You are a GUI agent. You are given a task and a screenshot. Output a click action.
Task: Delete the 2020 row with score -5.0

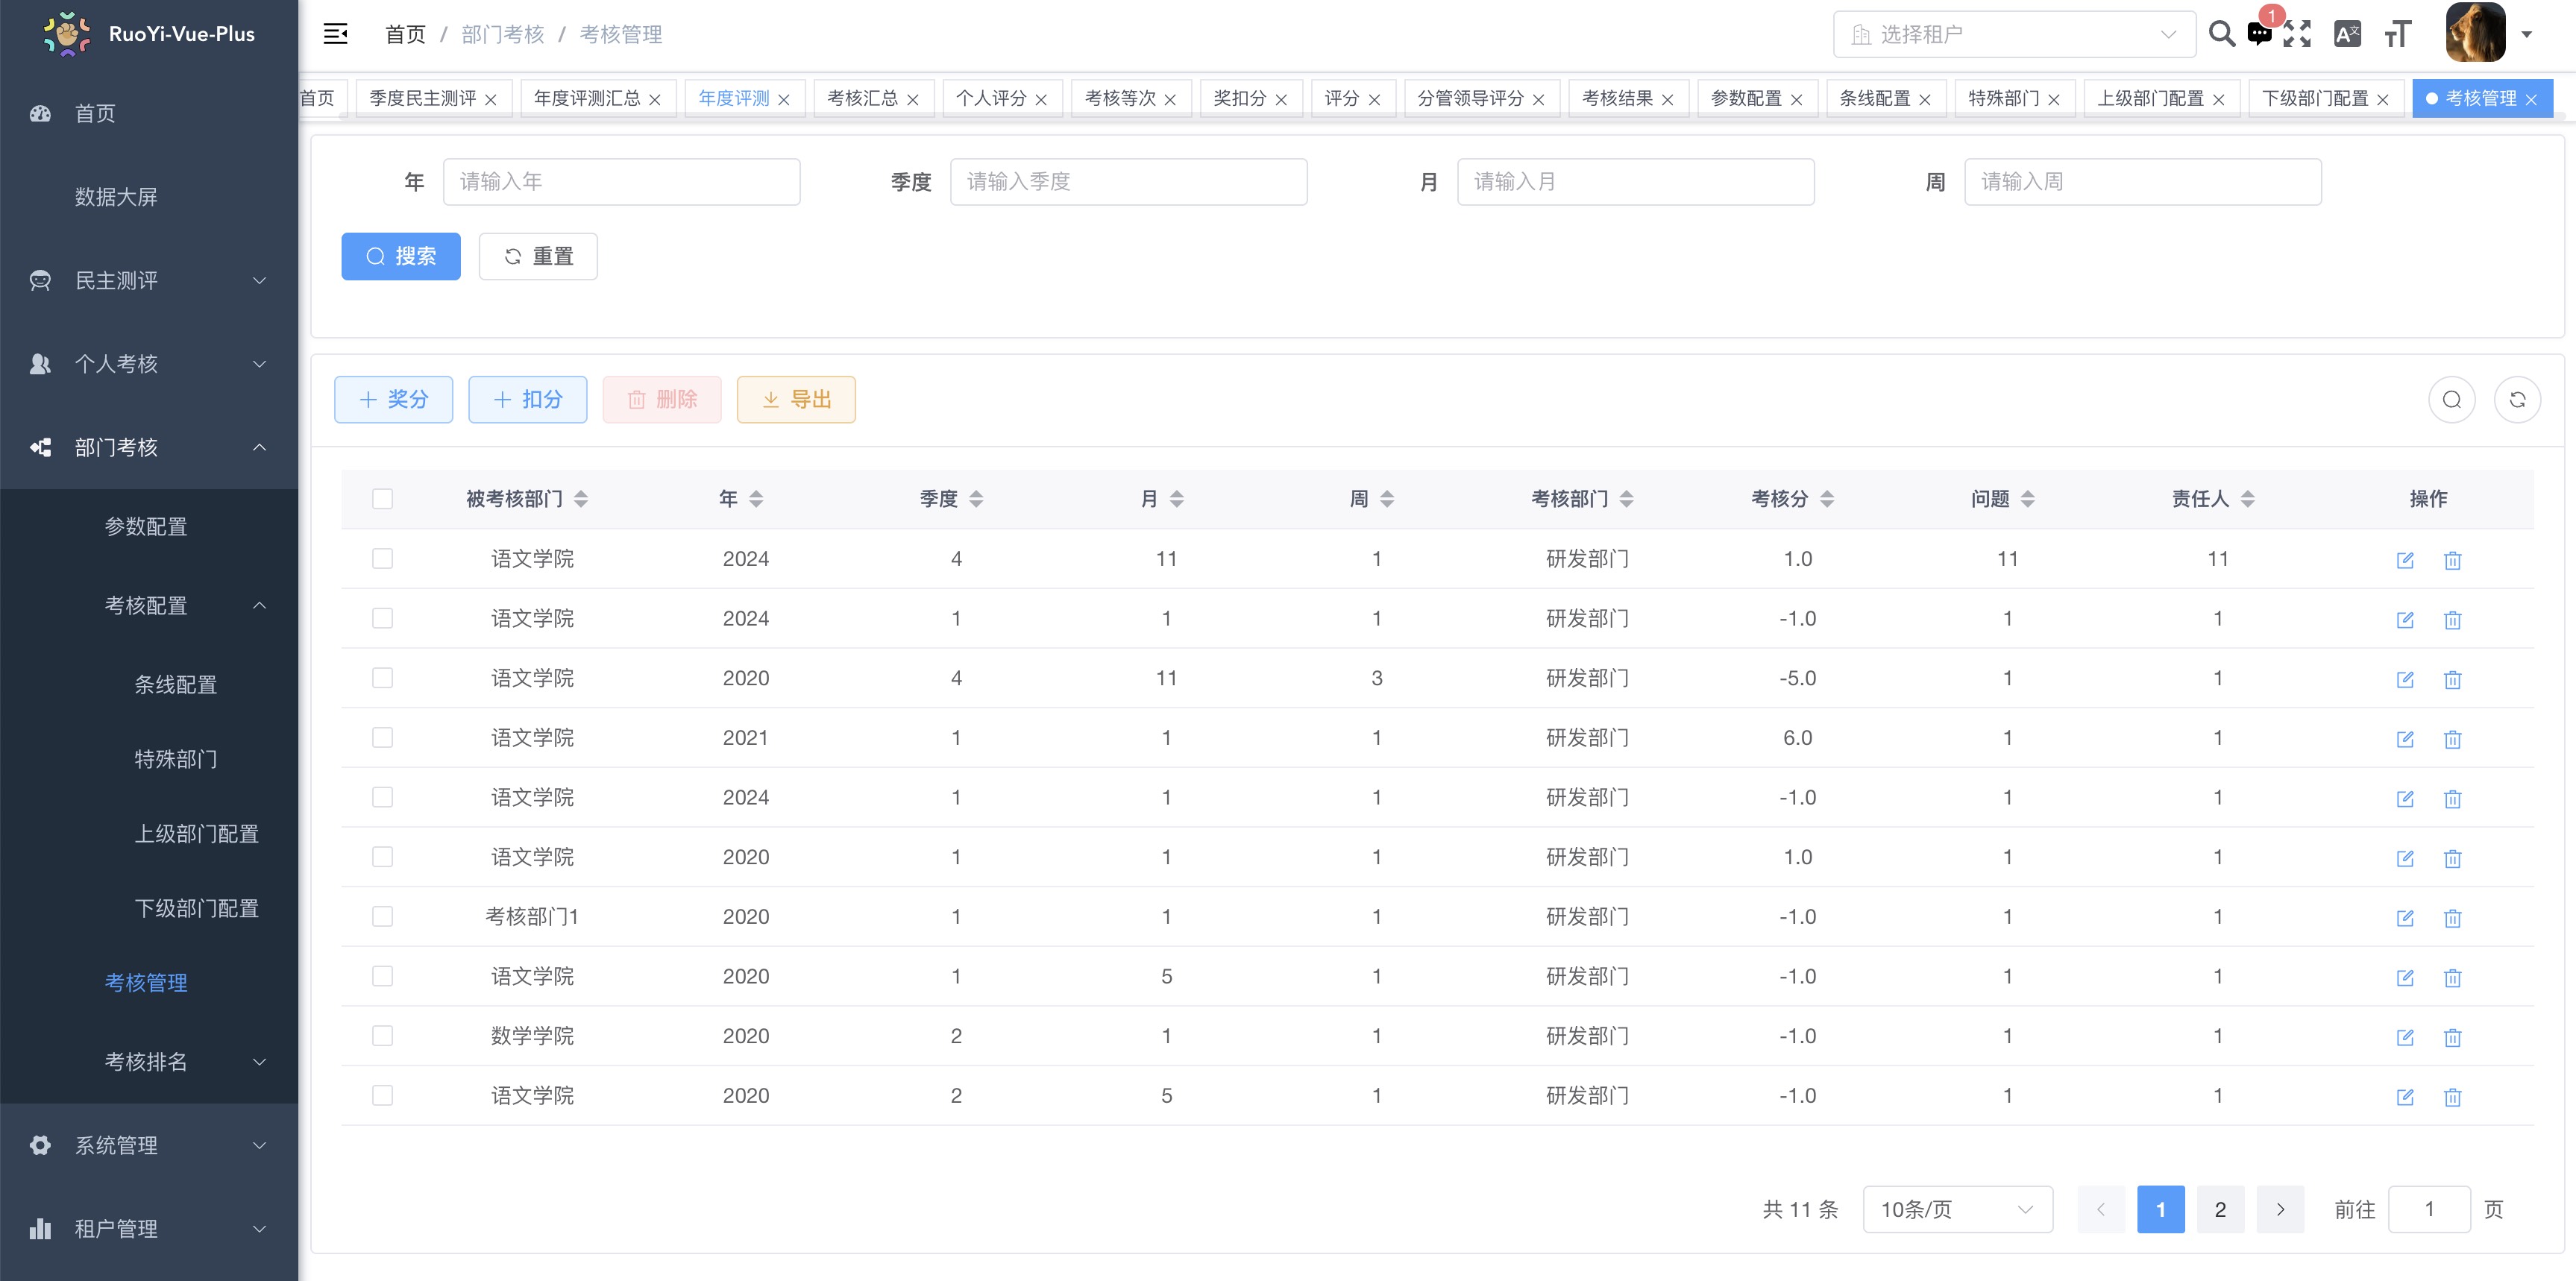2452,679
